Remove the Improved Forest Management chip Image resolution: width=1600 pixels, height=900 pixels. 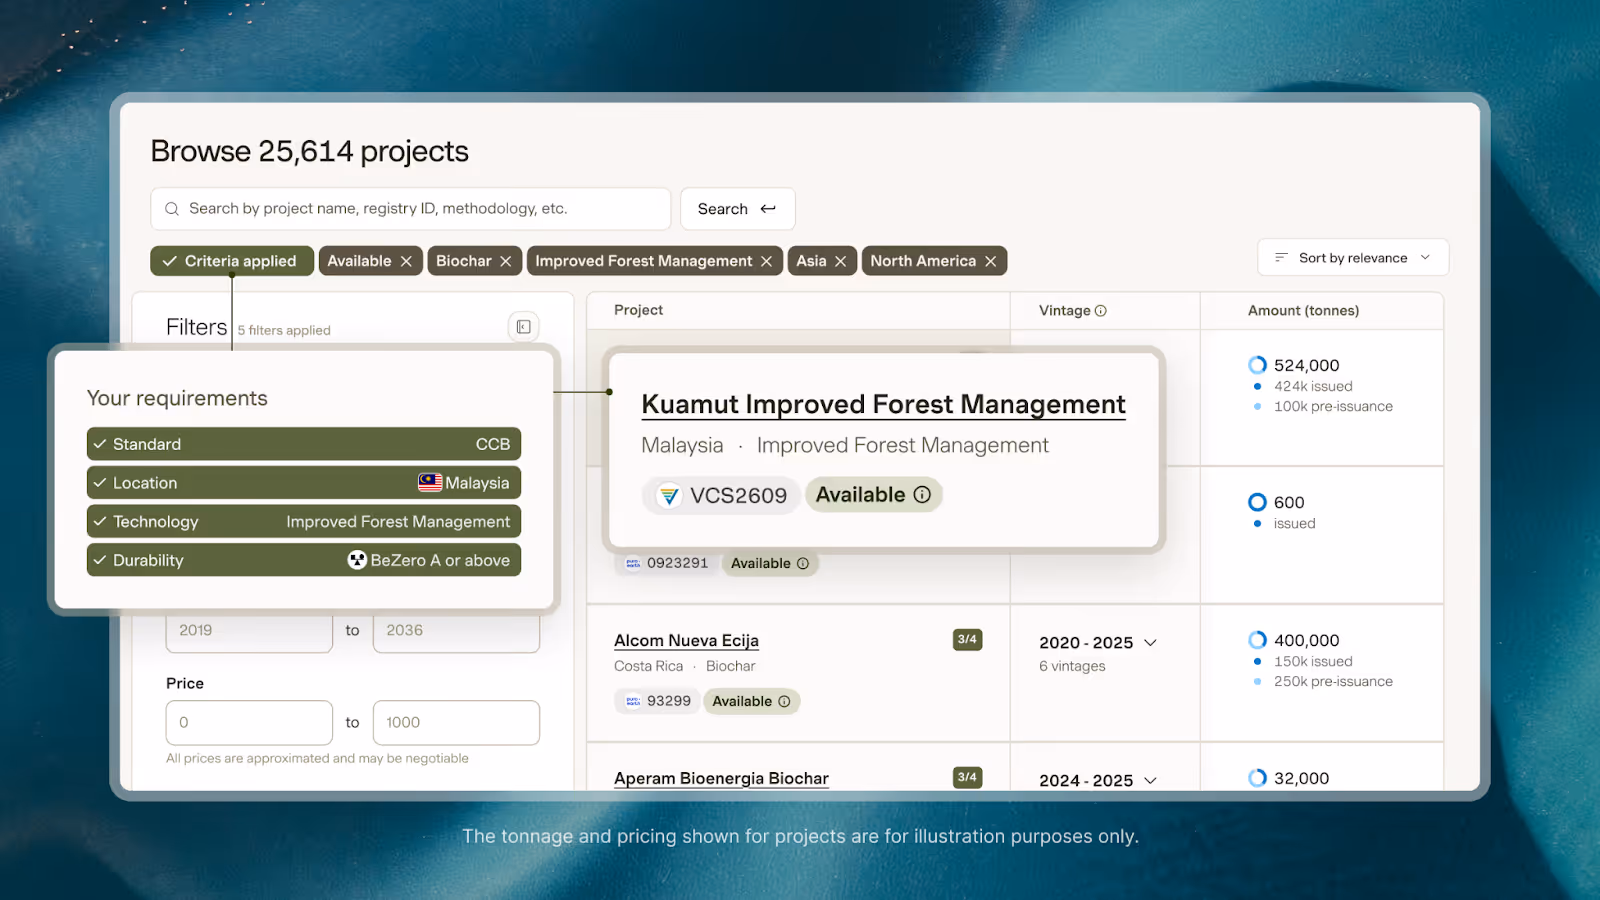point(767,261)
